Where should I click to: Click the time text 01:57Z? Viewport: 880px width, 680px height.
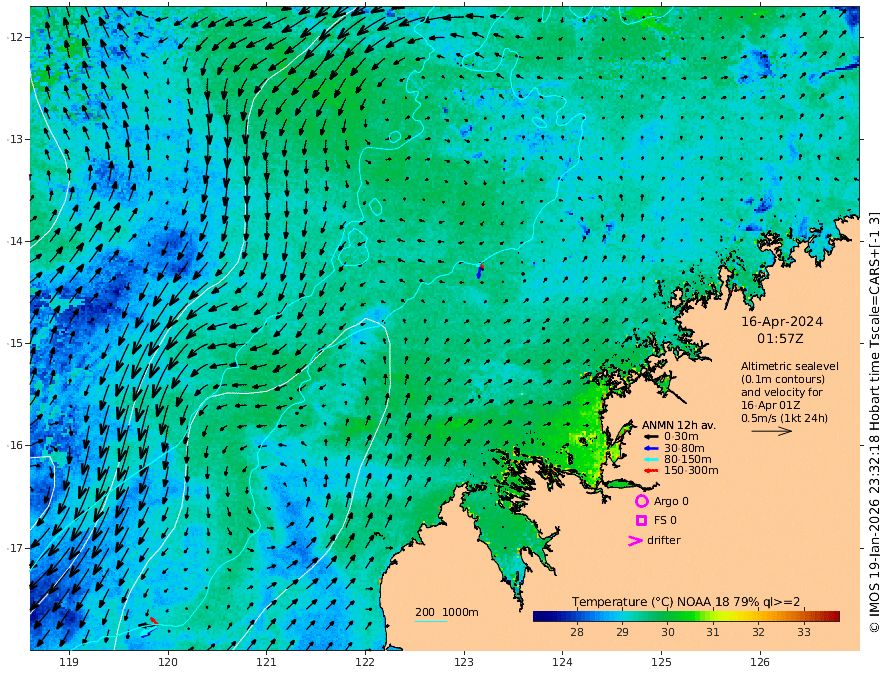[780, 339]
